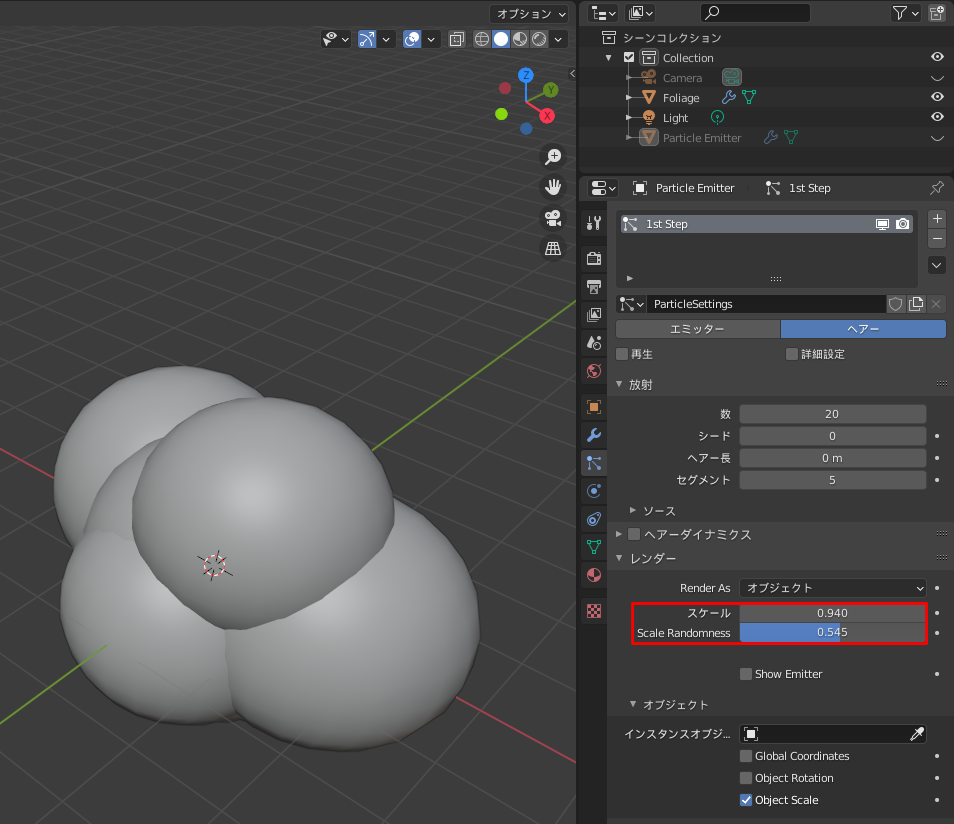
Task: Switch viewport shading to rendered preview
Action: 541,39
